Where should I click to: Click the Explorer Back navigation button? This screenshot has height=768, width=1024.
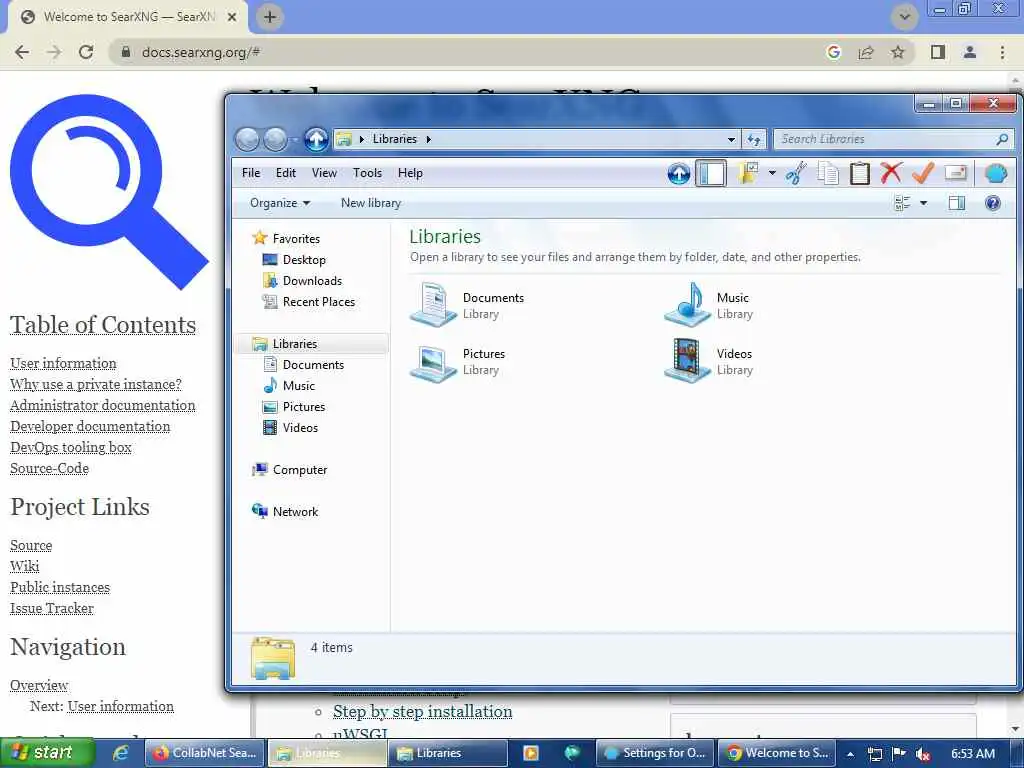[x=248, y=139]
